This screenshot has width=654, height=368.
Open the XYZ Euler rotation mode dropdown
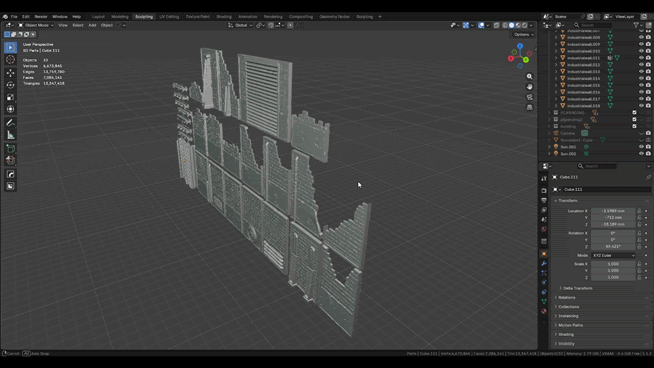coord(614,255)
